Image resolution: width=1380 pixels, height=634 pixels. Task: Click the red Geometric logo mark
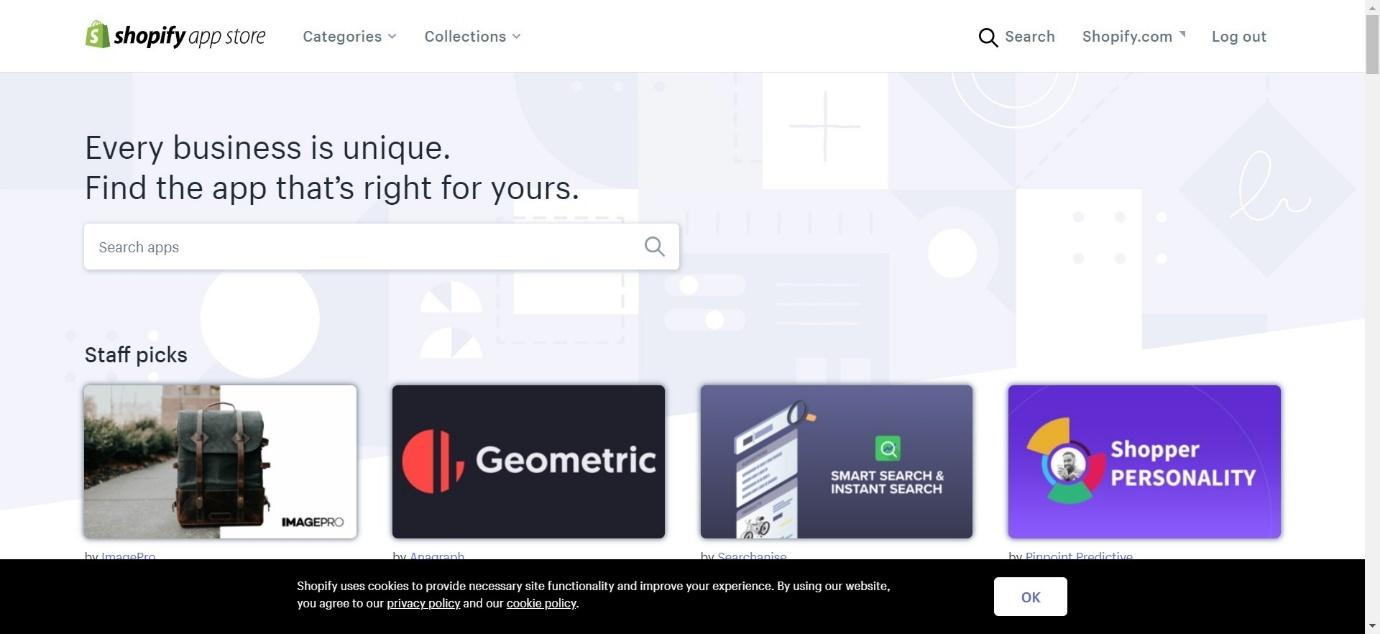pos(433,461)
